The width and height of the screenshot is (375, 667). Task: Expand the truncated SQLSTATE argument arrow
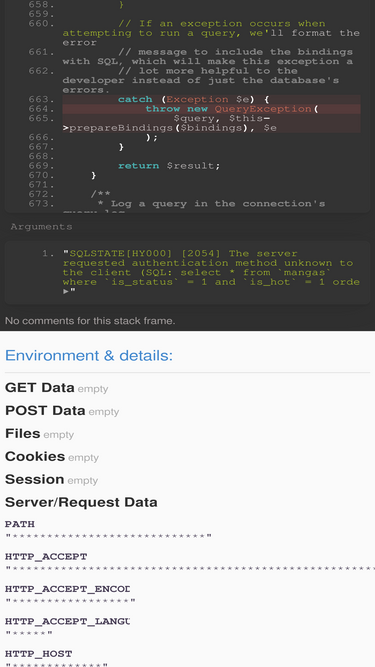click(x=65, y=292)
